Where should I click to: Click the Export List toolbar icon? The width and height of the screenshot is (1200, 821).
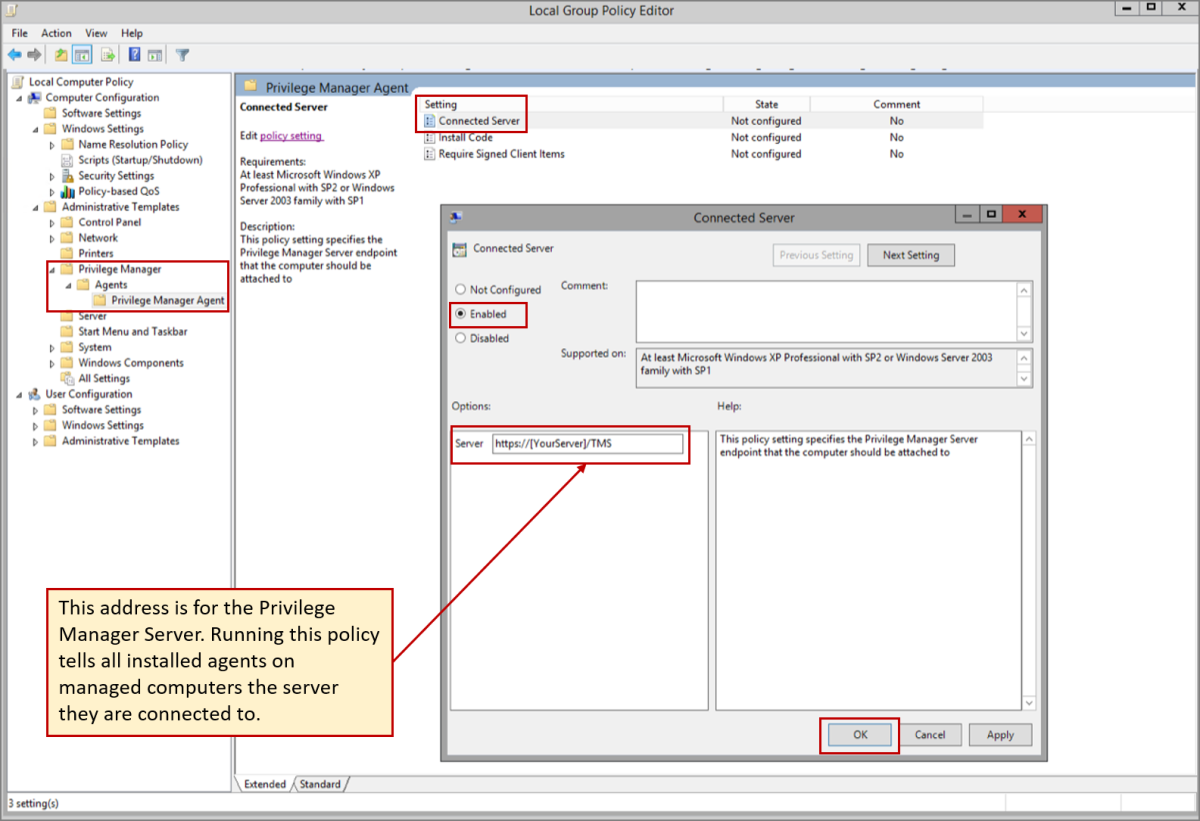coord(108,55)
